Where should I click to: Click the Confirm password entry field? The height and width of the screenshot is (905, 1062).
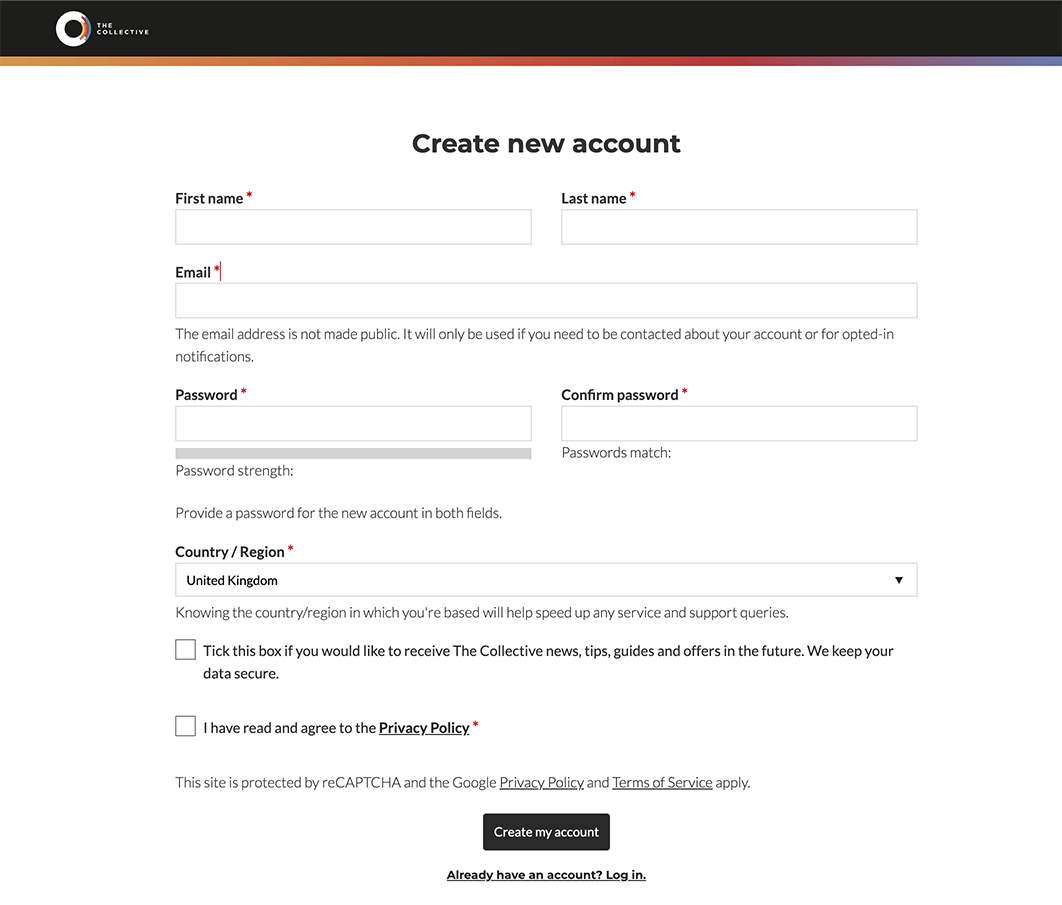tap(739, 423)
